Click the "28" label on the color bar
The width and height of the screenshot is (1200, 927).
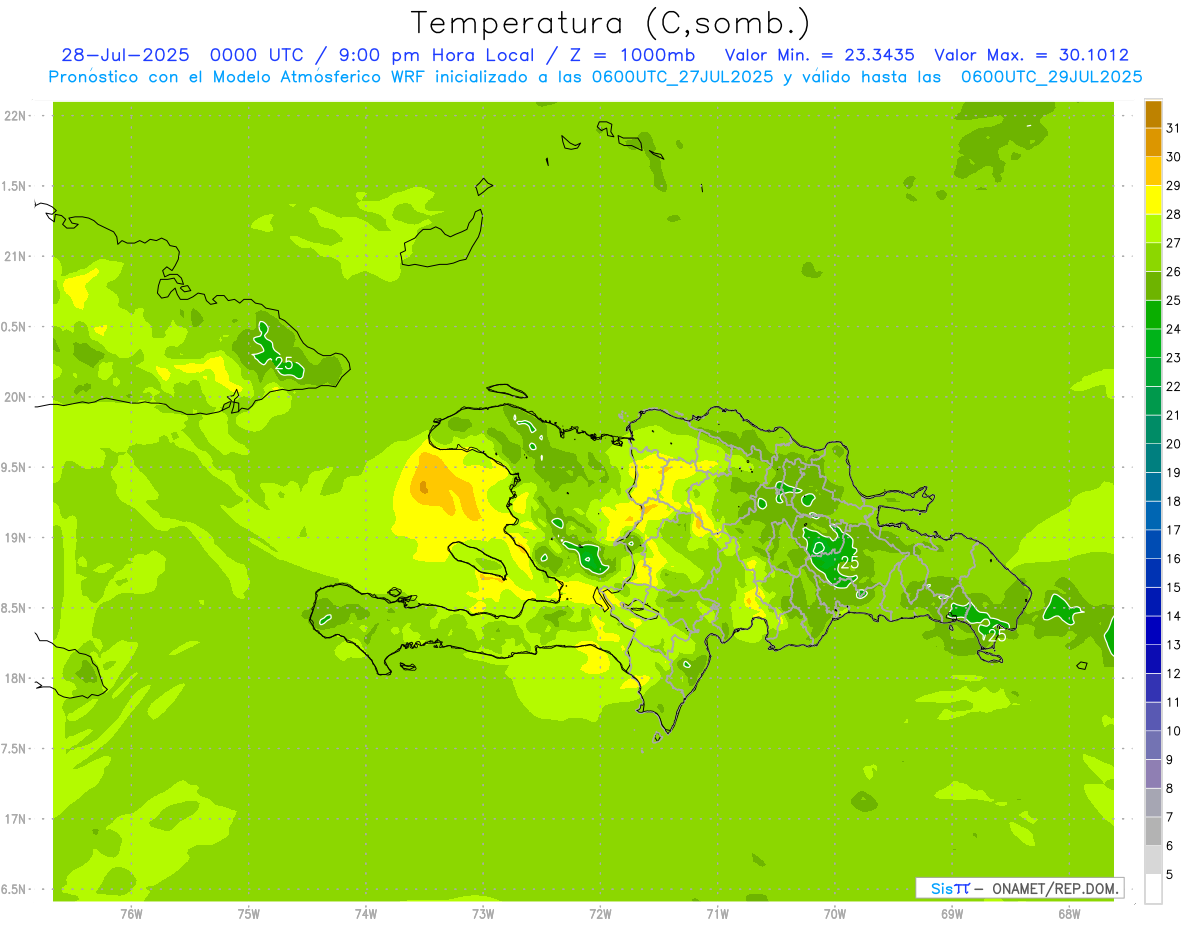click(1173, 214)
